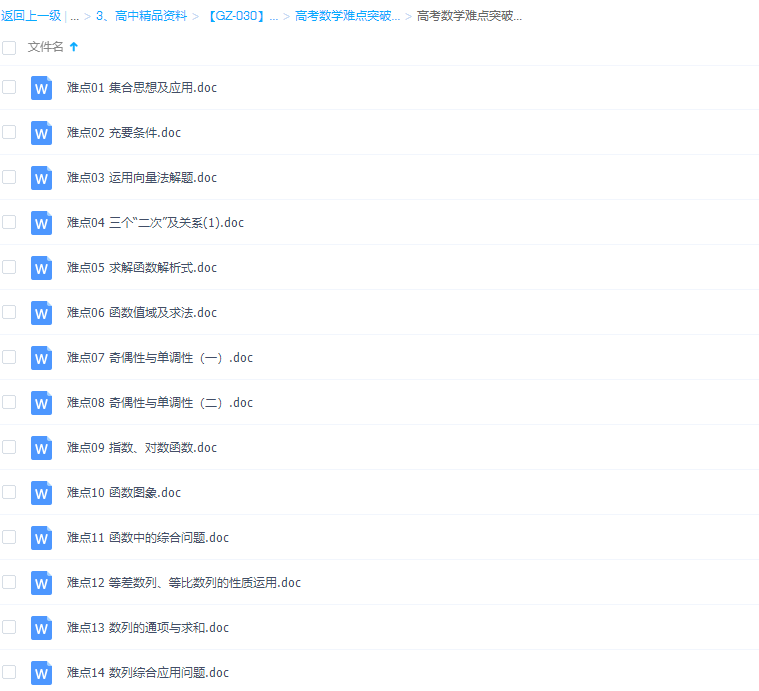This screenshot has height=691, width=759.
Task: Click the Word icon for 难点01 集合思想及应用.doc
Action: pyautogui.click(x=41, y=88)
